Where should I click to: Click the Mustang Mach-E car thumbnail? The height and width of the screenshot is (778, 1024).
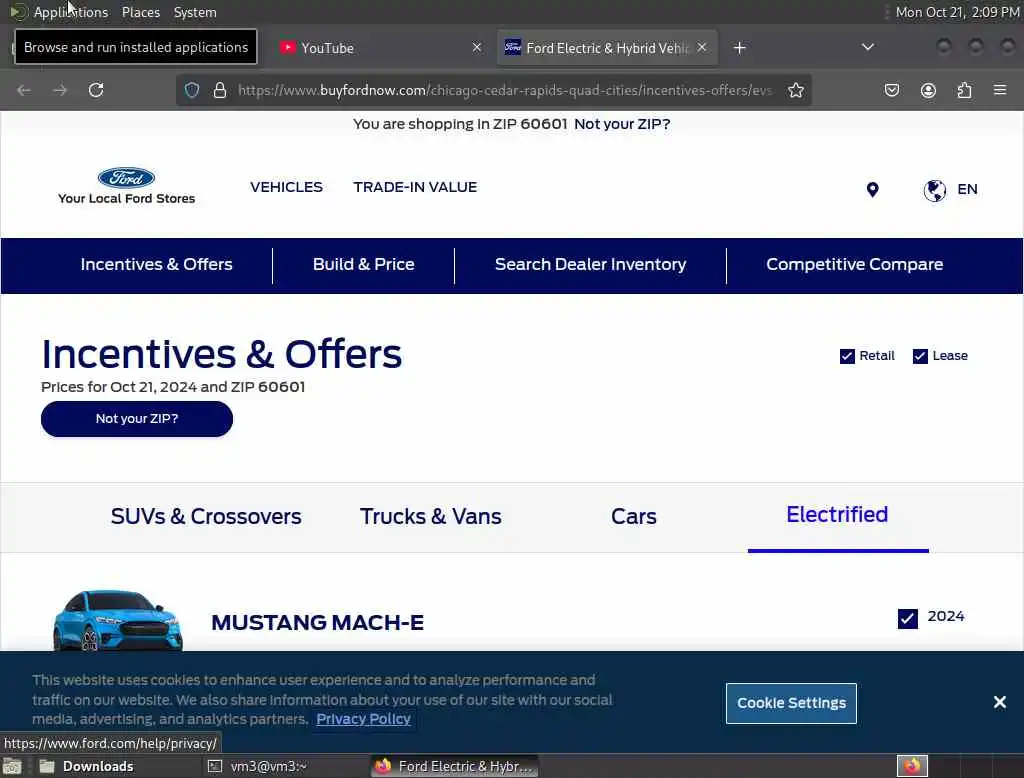pyautogui.click(x=118, y=620)
